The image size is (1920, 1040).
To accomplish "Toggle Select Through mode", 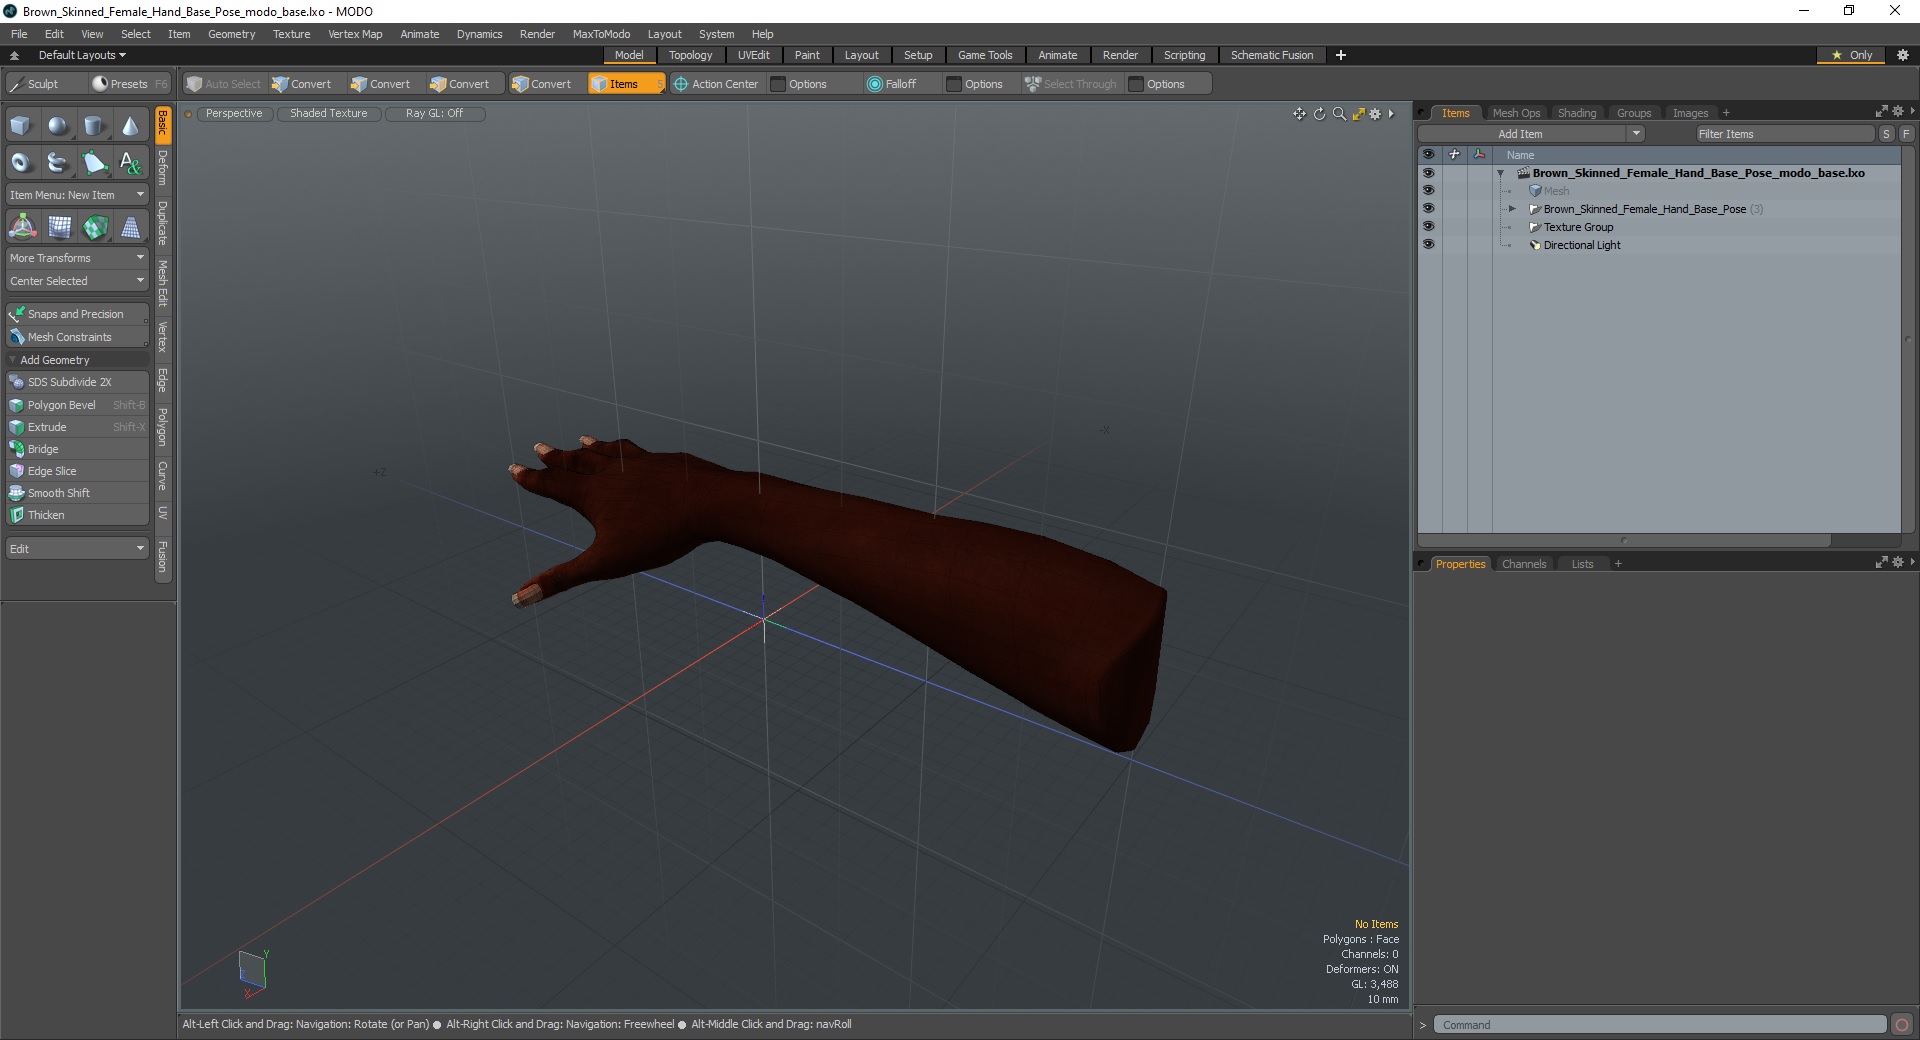I will click(1070, 84).
